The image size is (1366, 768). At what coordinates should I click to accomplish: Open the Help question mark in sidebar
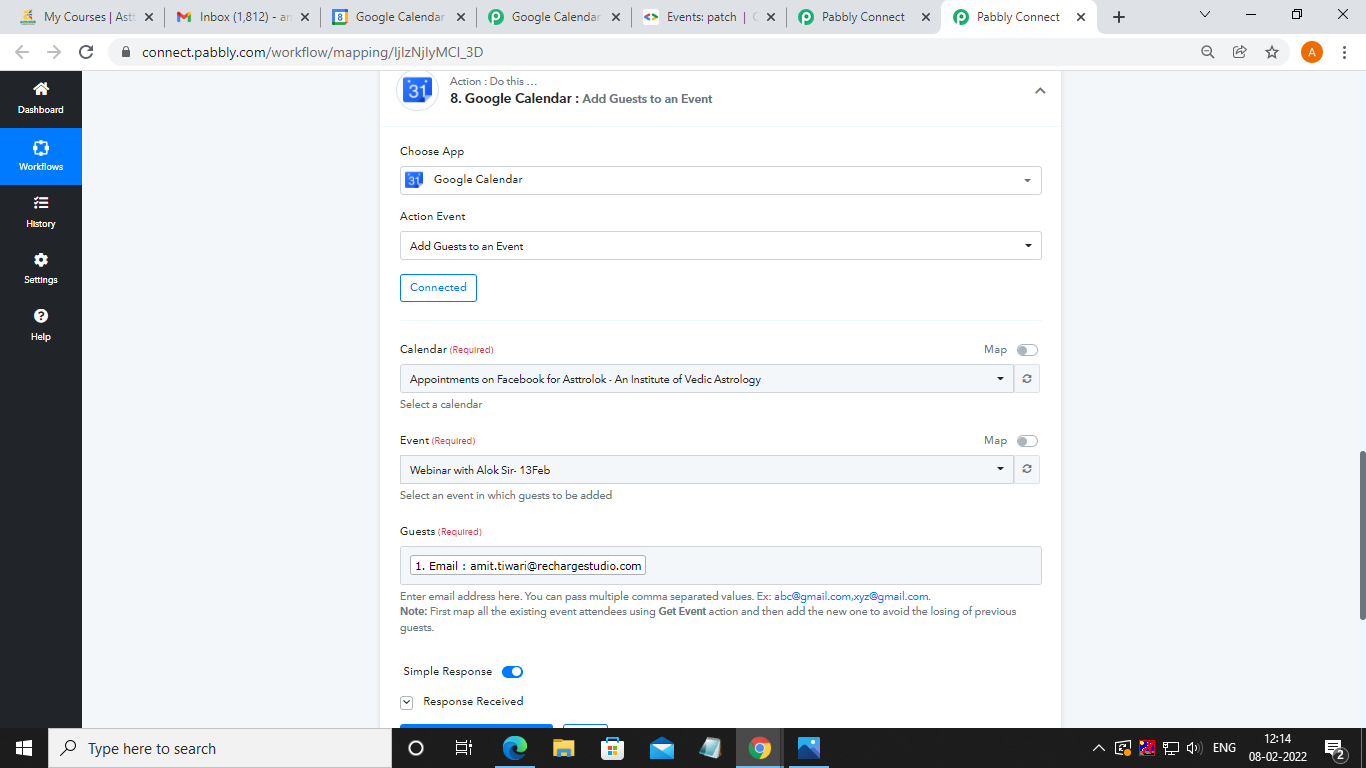pos(41,316)
